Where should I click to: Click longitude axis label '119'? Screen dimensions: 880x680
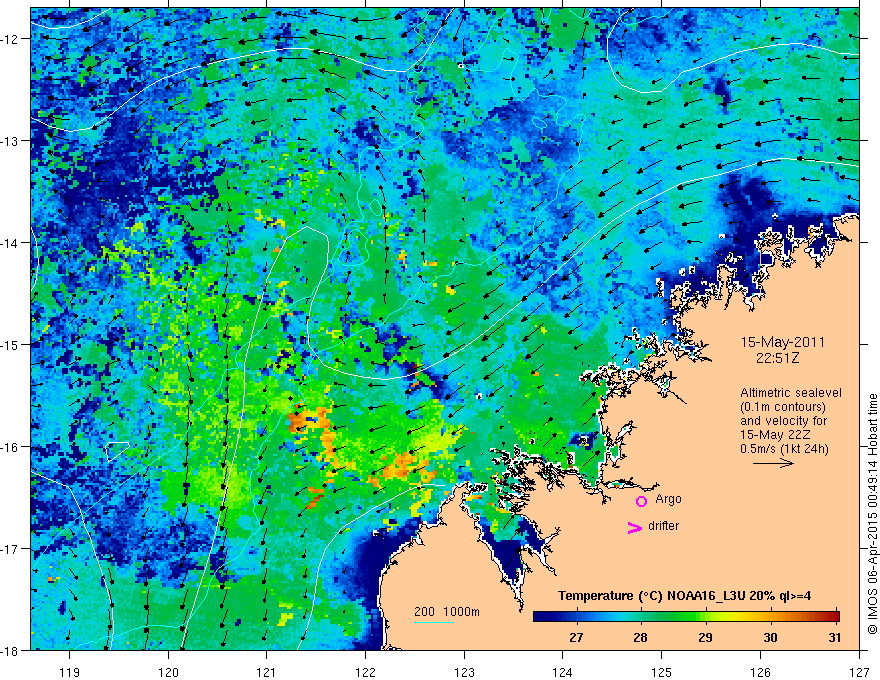coord(70,672)
